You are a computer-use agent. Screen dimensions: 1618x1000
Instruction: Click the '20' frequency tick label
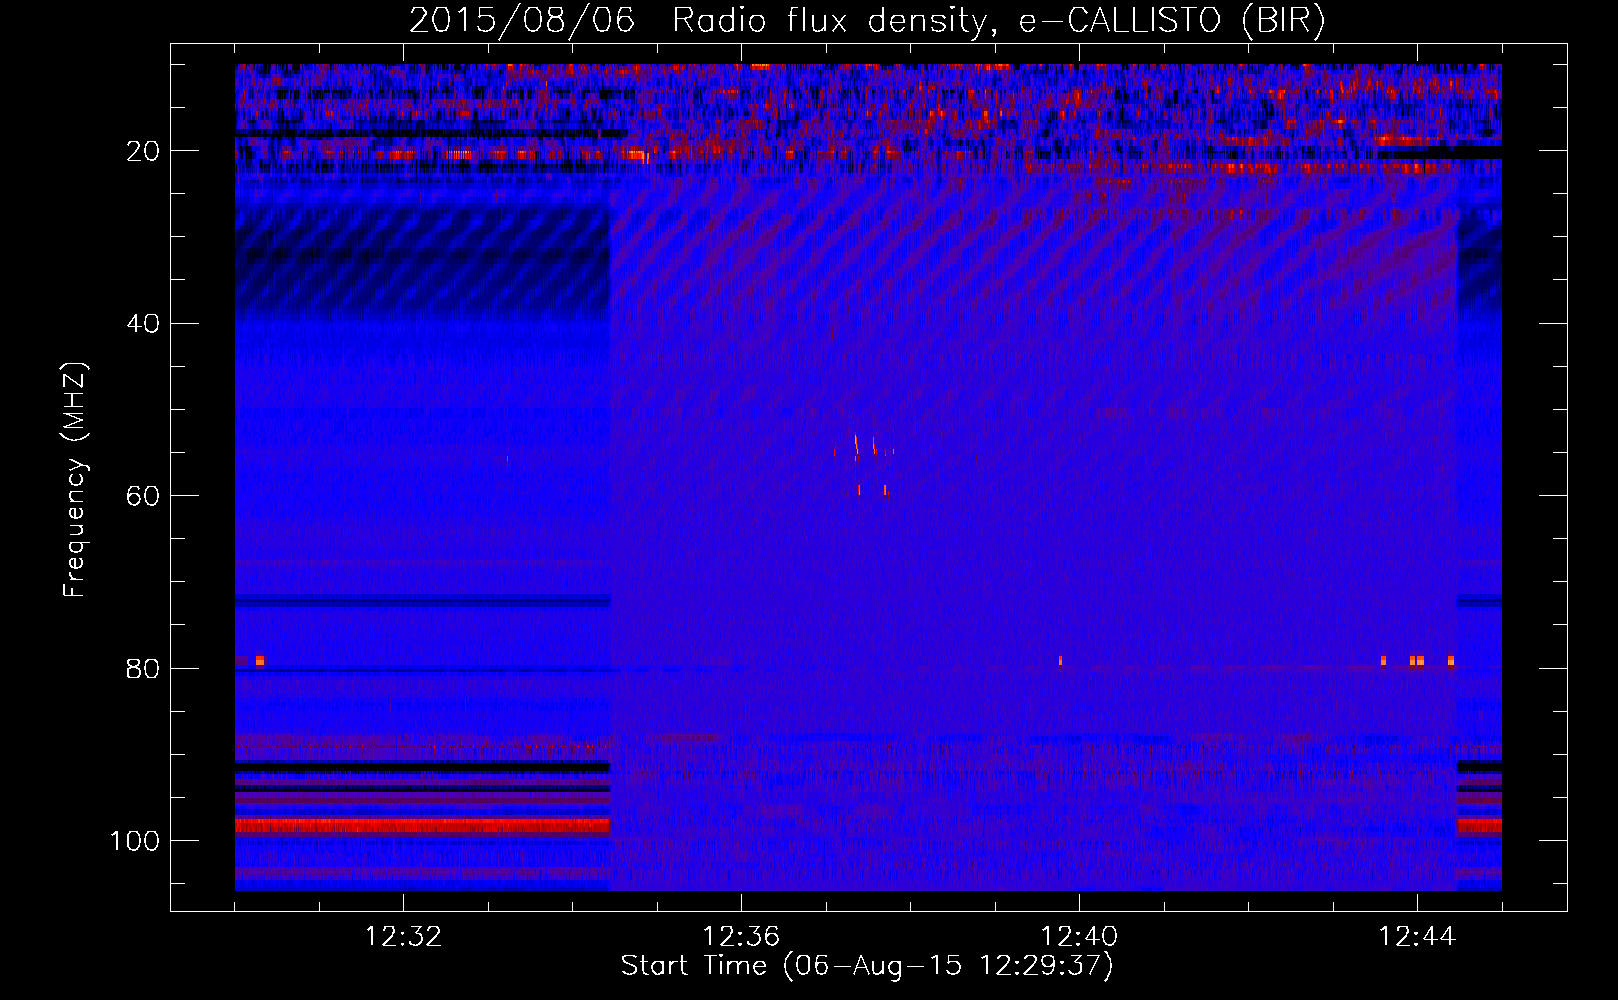tap(144, 151)
